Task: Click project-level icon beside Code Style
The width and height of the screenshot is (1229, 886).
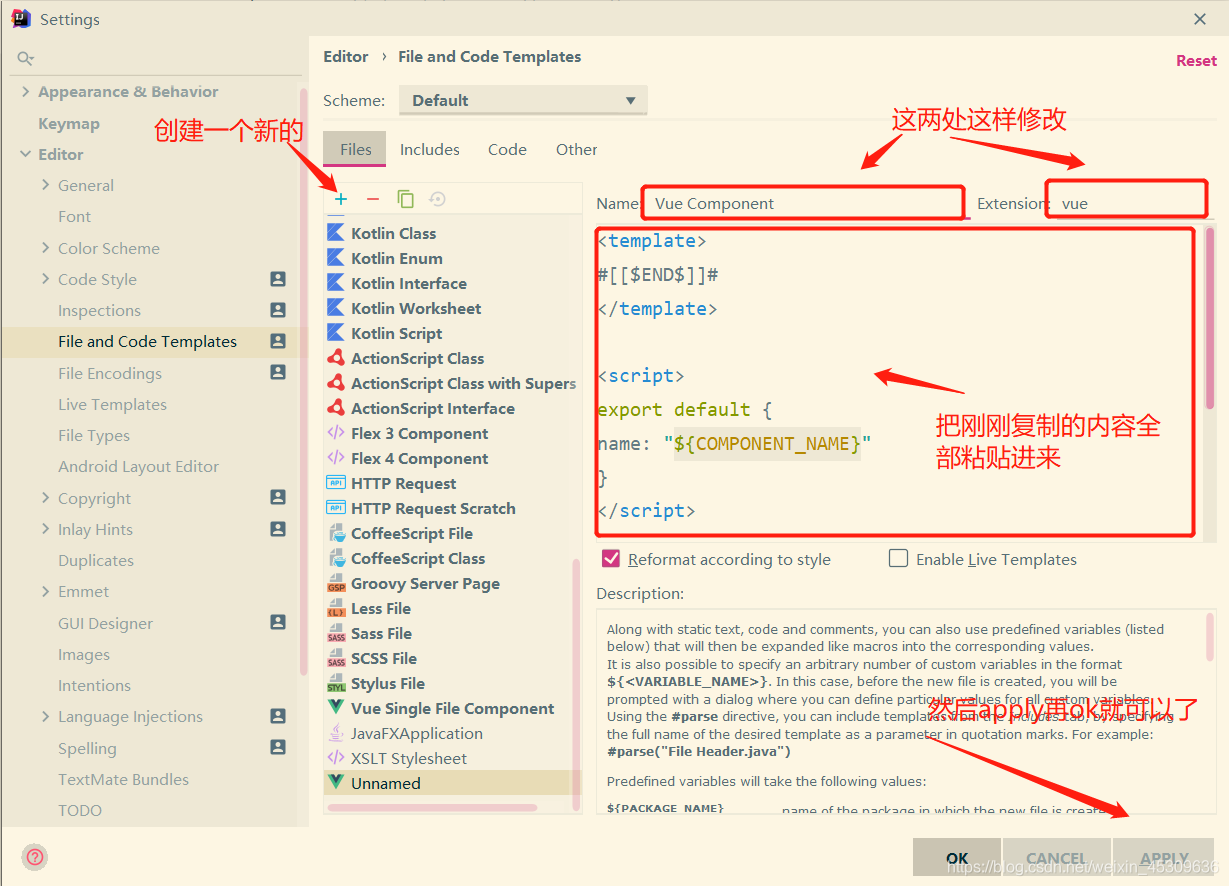Action: pos(278,279)
